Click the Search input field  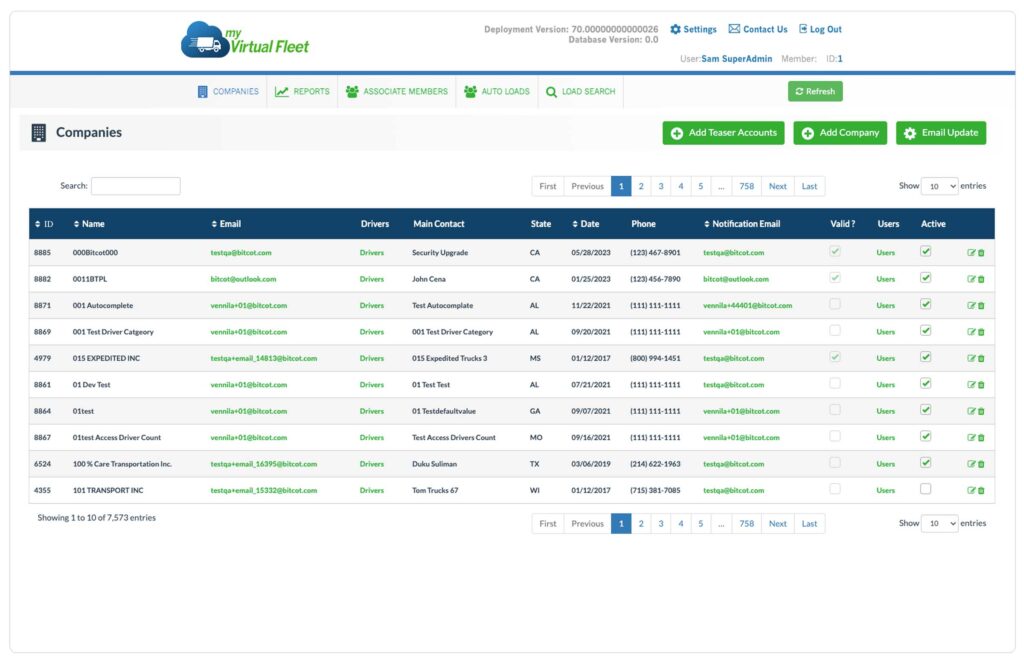click(x=135, y=186)
